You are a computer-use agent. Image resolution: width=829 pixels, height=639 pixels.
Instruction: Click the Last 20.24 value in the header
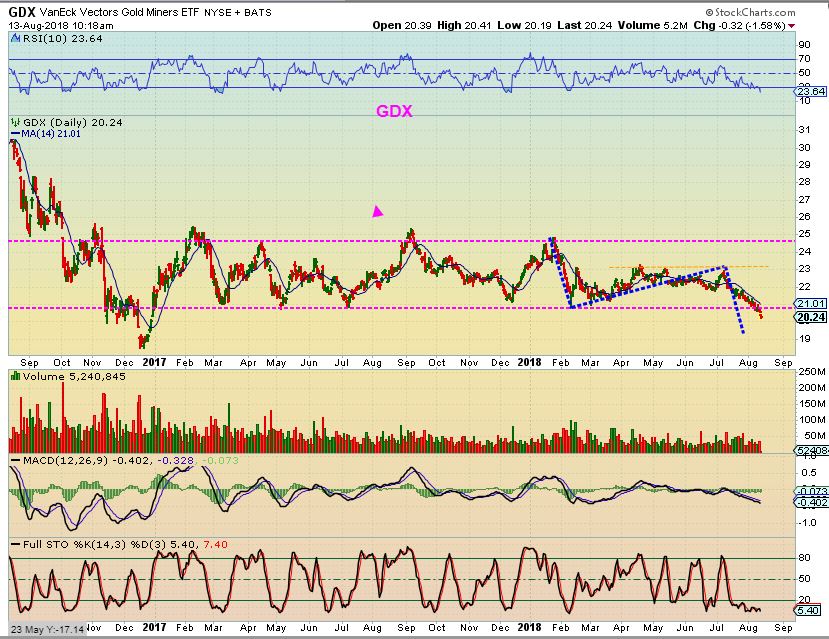click(x=583, y=25)
